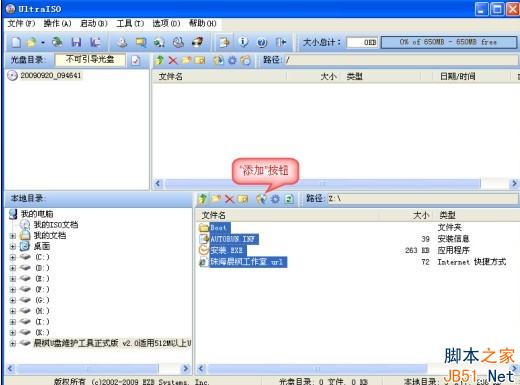
Task: Select 我的ISO文档 in the local tree
Action: pyautogui.click(x=56, y=225)
